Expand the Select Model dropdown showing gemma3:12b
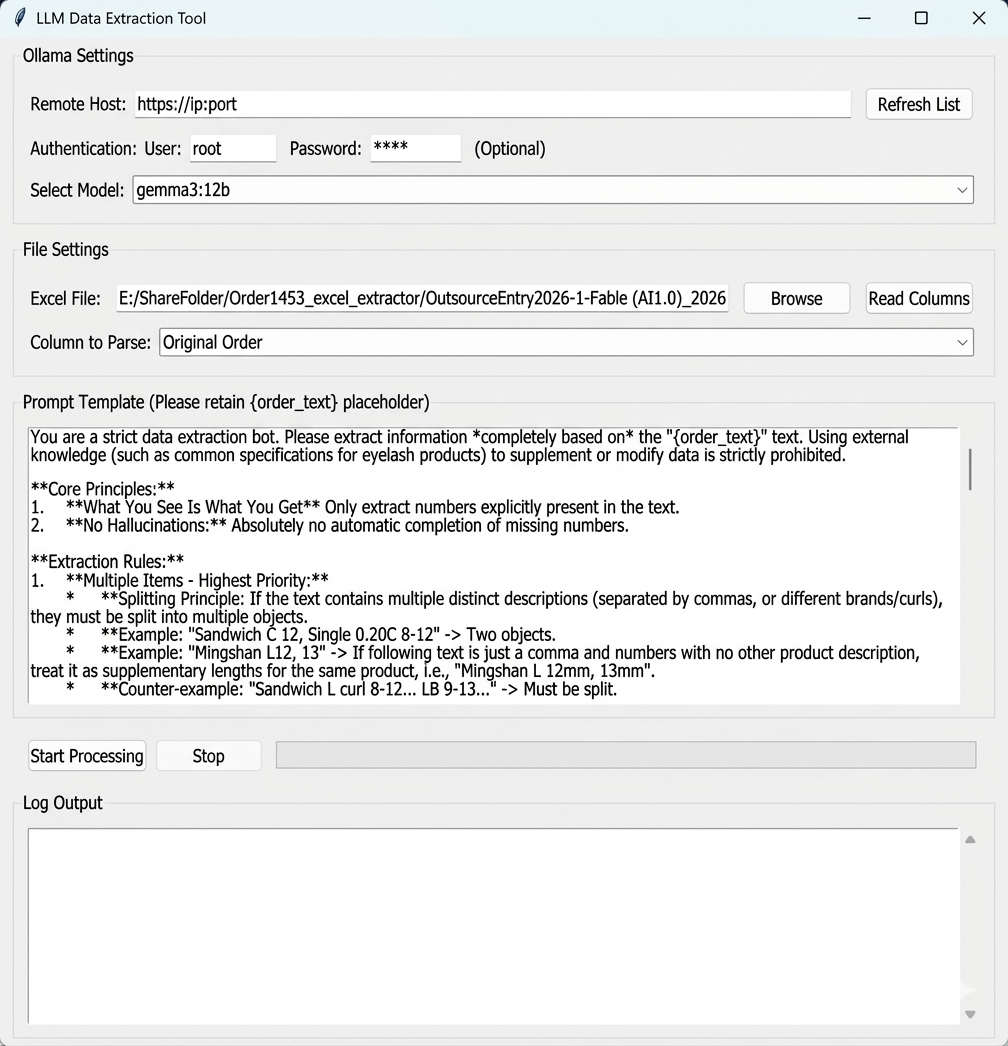Image resolution: width=1008 pixels, height=1046 pixels. click(961, 189)
